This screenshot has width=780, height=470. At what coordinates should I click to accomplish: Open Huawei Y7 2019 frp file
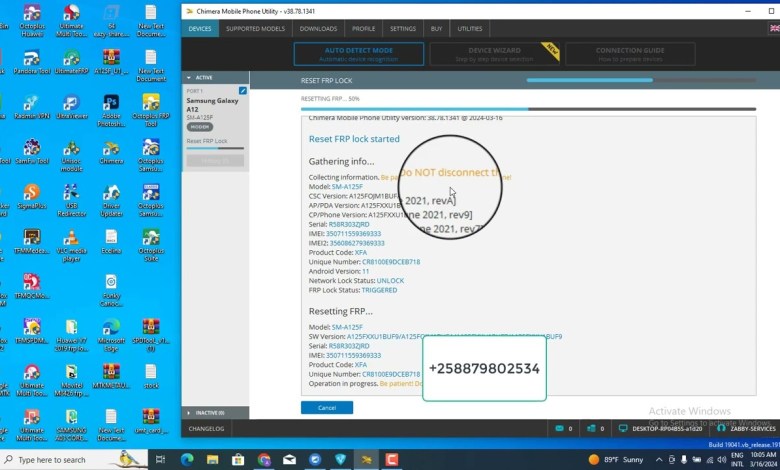72,335
